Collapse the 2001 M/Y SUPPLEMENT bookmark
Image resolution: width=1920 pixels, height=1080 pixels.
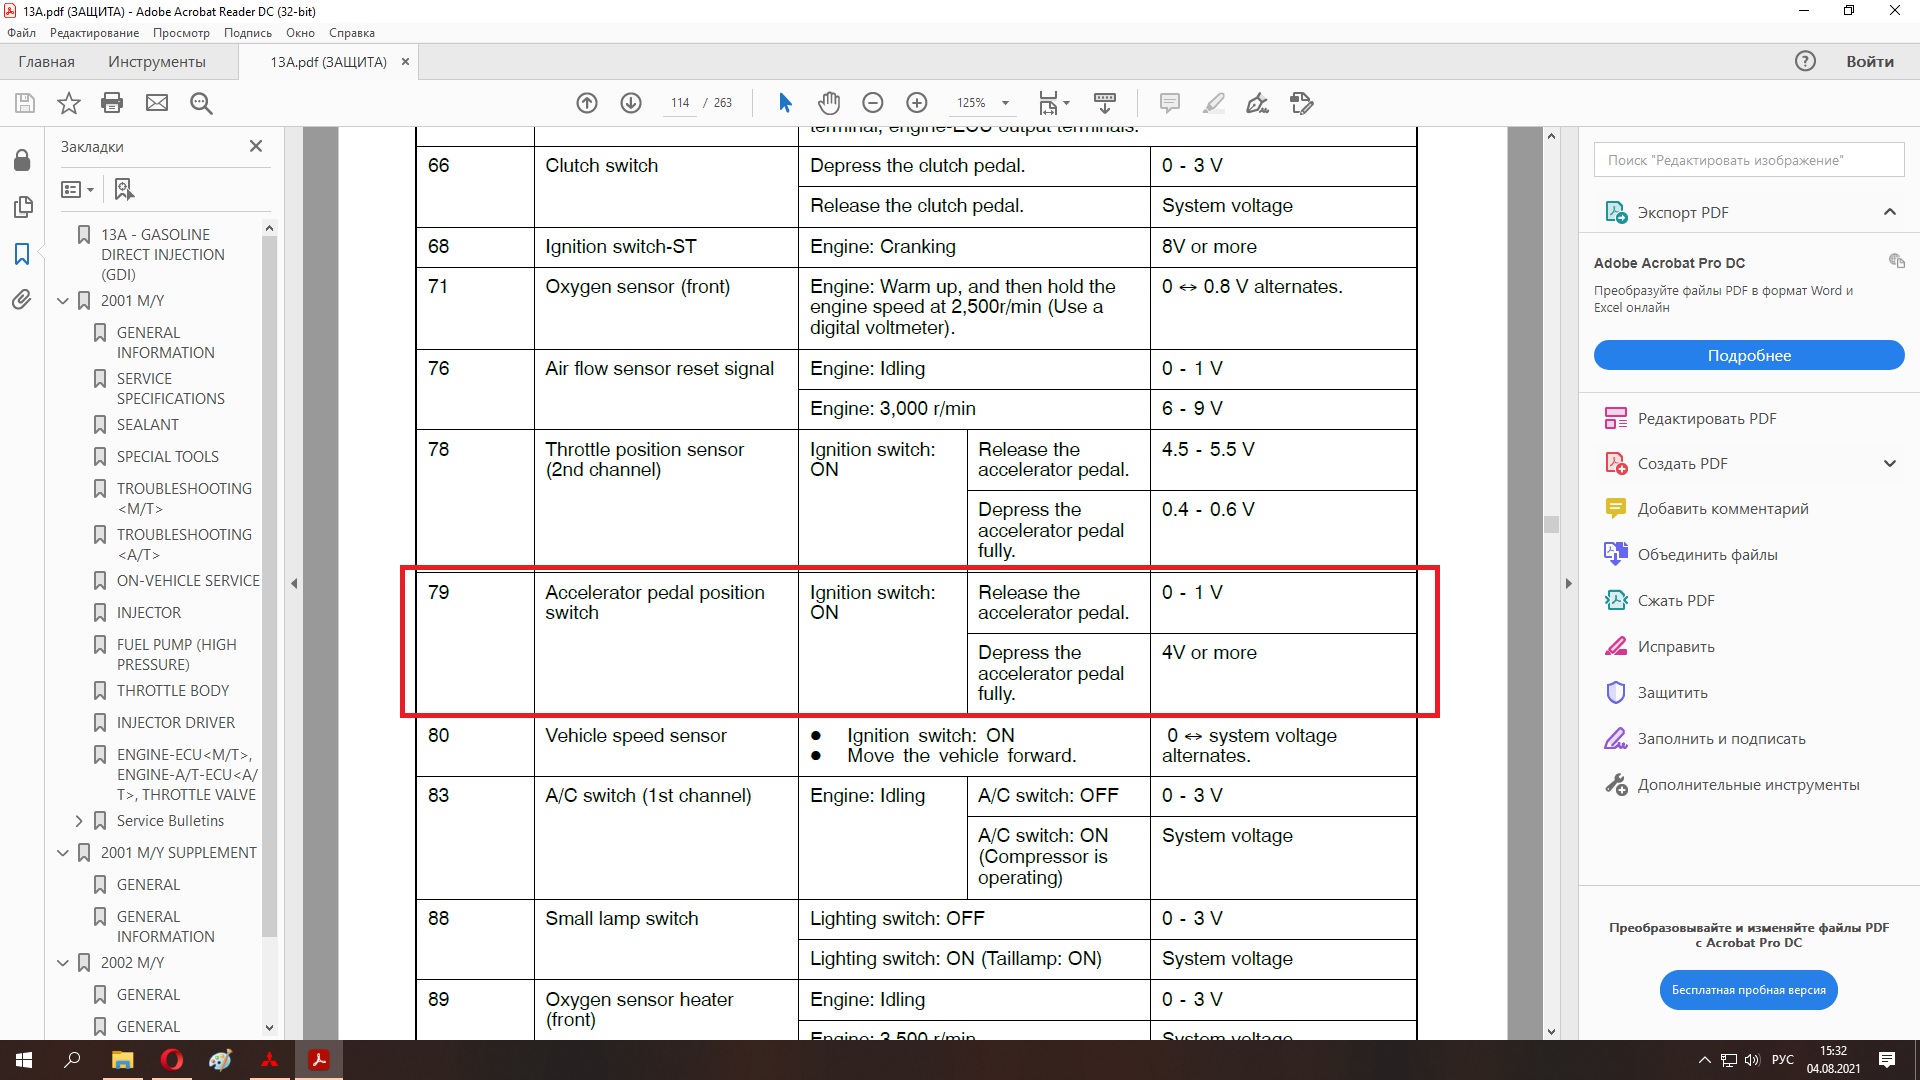click(x=63, y=853)
